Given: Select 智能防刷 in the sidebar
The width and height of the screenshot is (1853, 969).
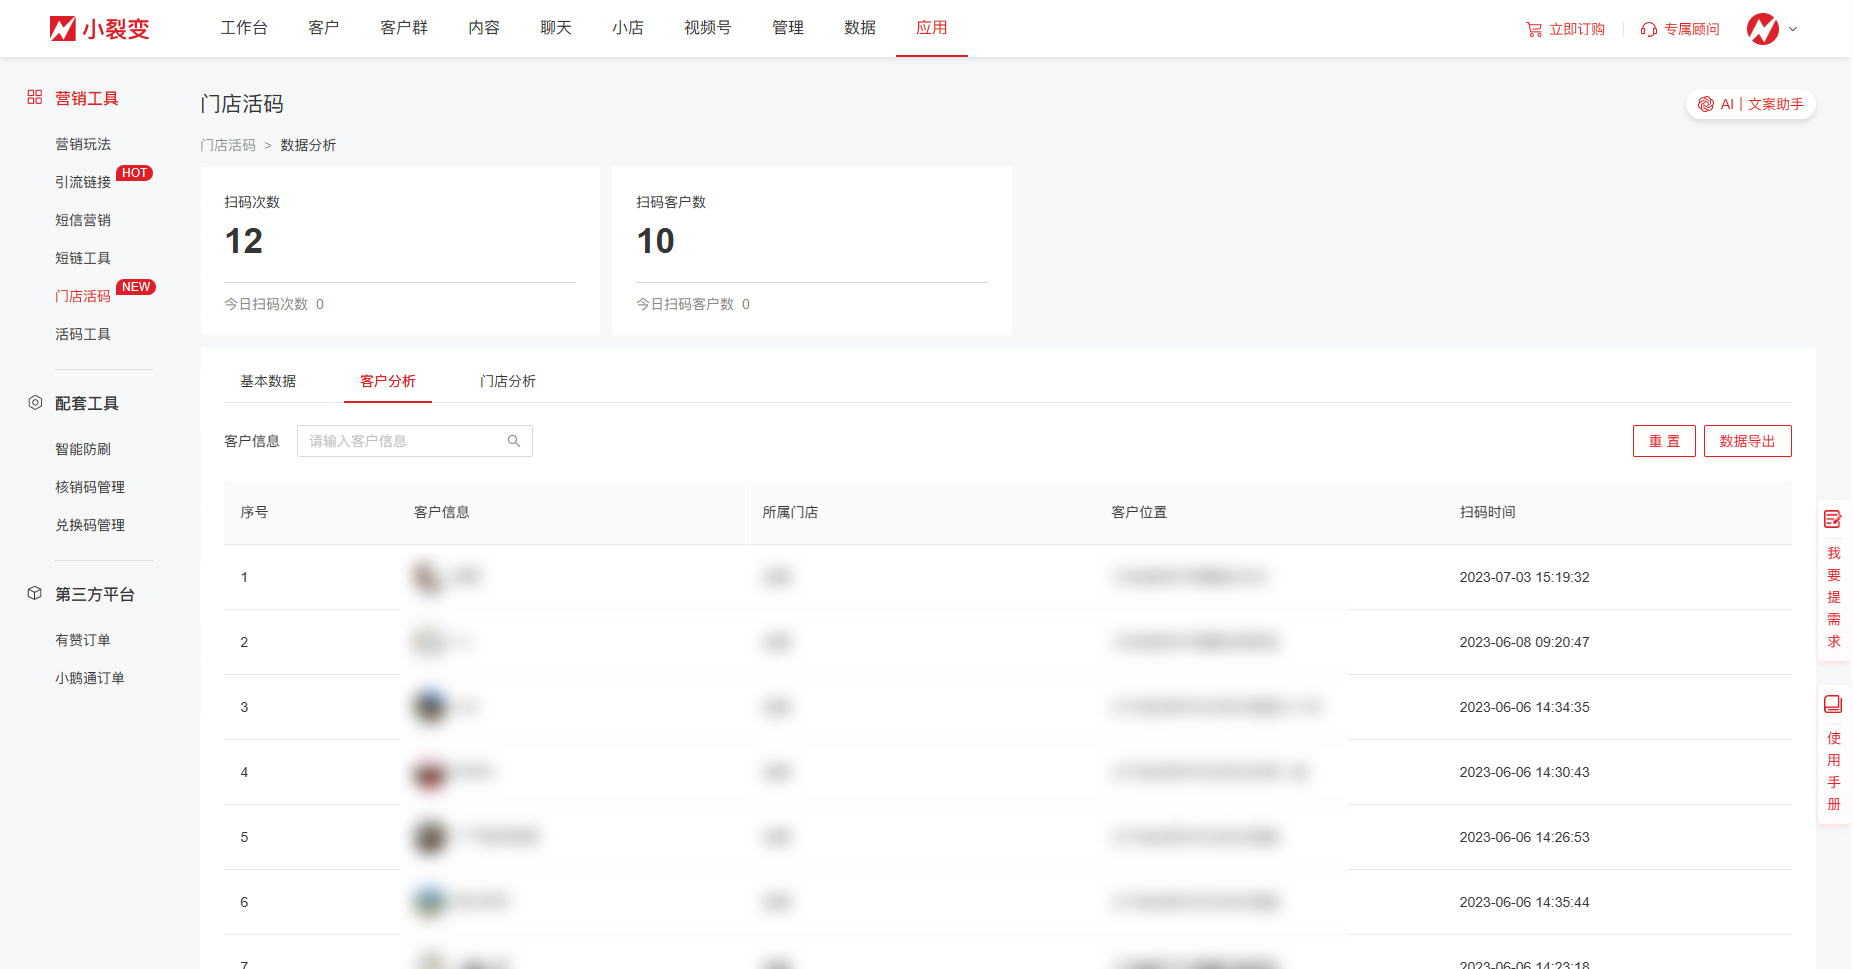Looking at the screenshot, I should pyautogui.click(x=83, y=449).
